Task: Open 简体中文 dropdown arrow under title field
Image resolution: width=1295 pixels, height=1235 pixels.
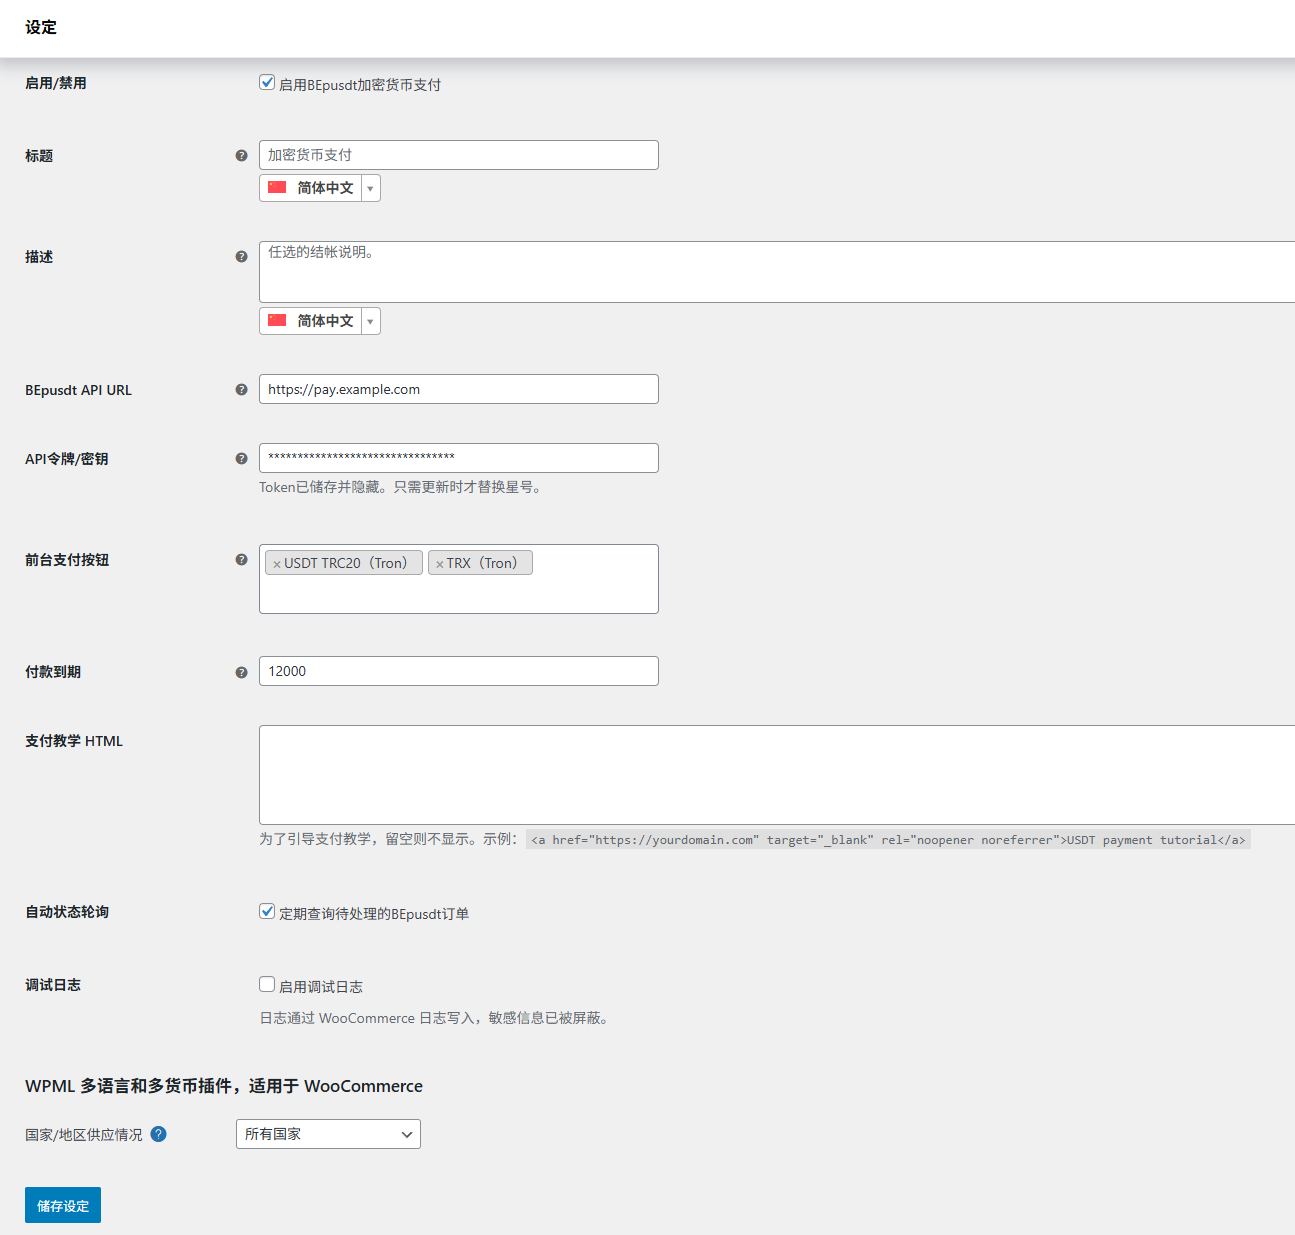Action: coord(370,188)
